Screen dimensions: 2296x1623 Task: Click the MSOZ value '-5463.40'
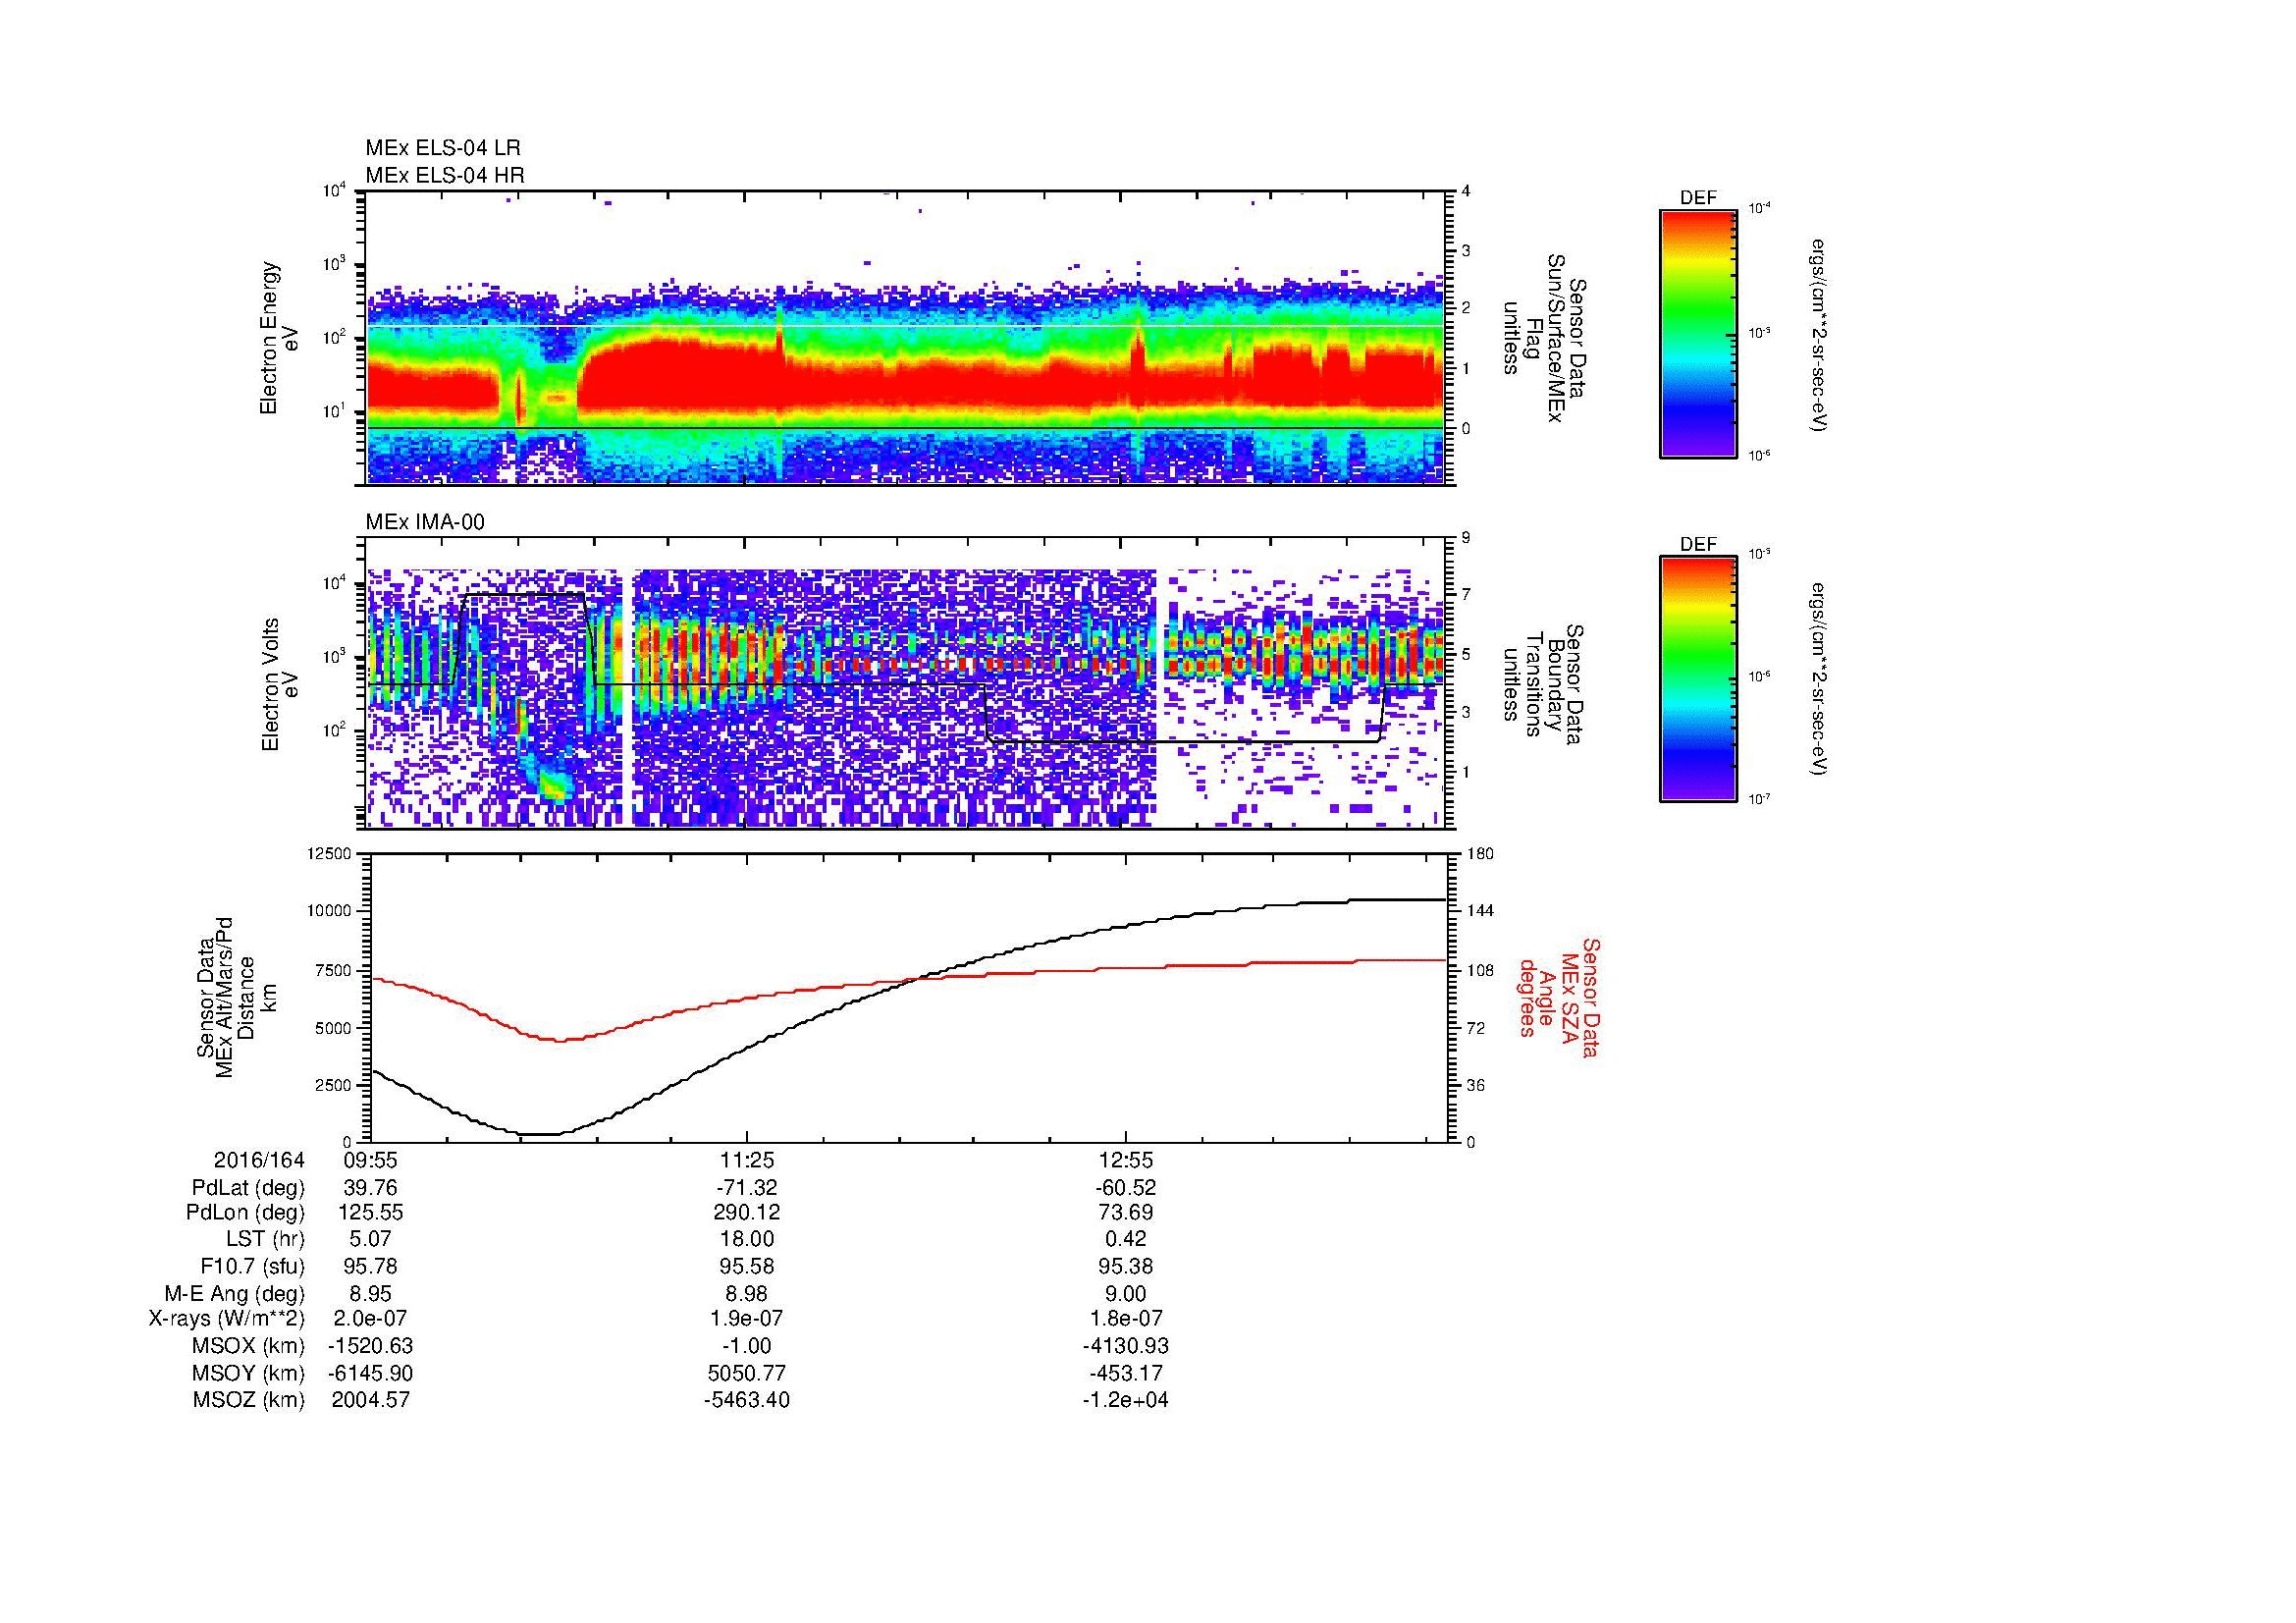click(x=747, y=1400)
